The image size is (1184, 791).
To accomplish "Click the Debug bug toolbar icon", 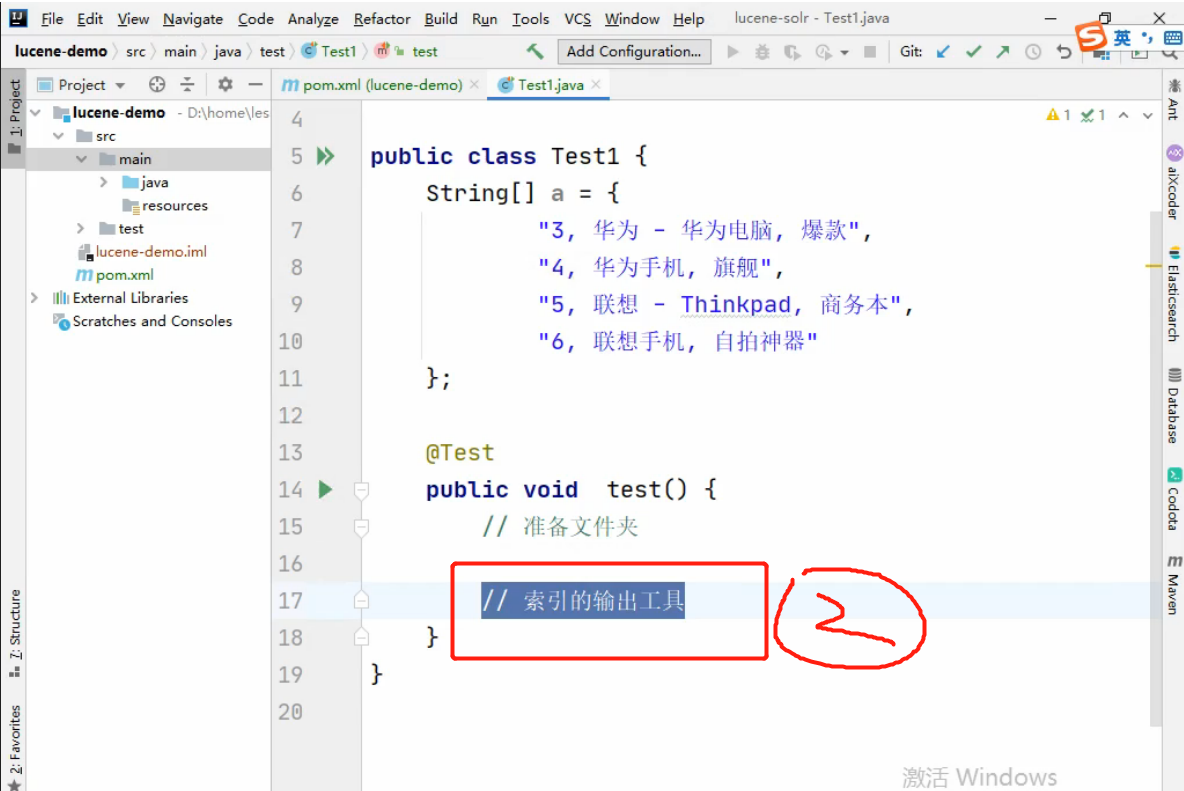I will [763, 51].
